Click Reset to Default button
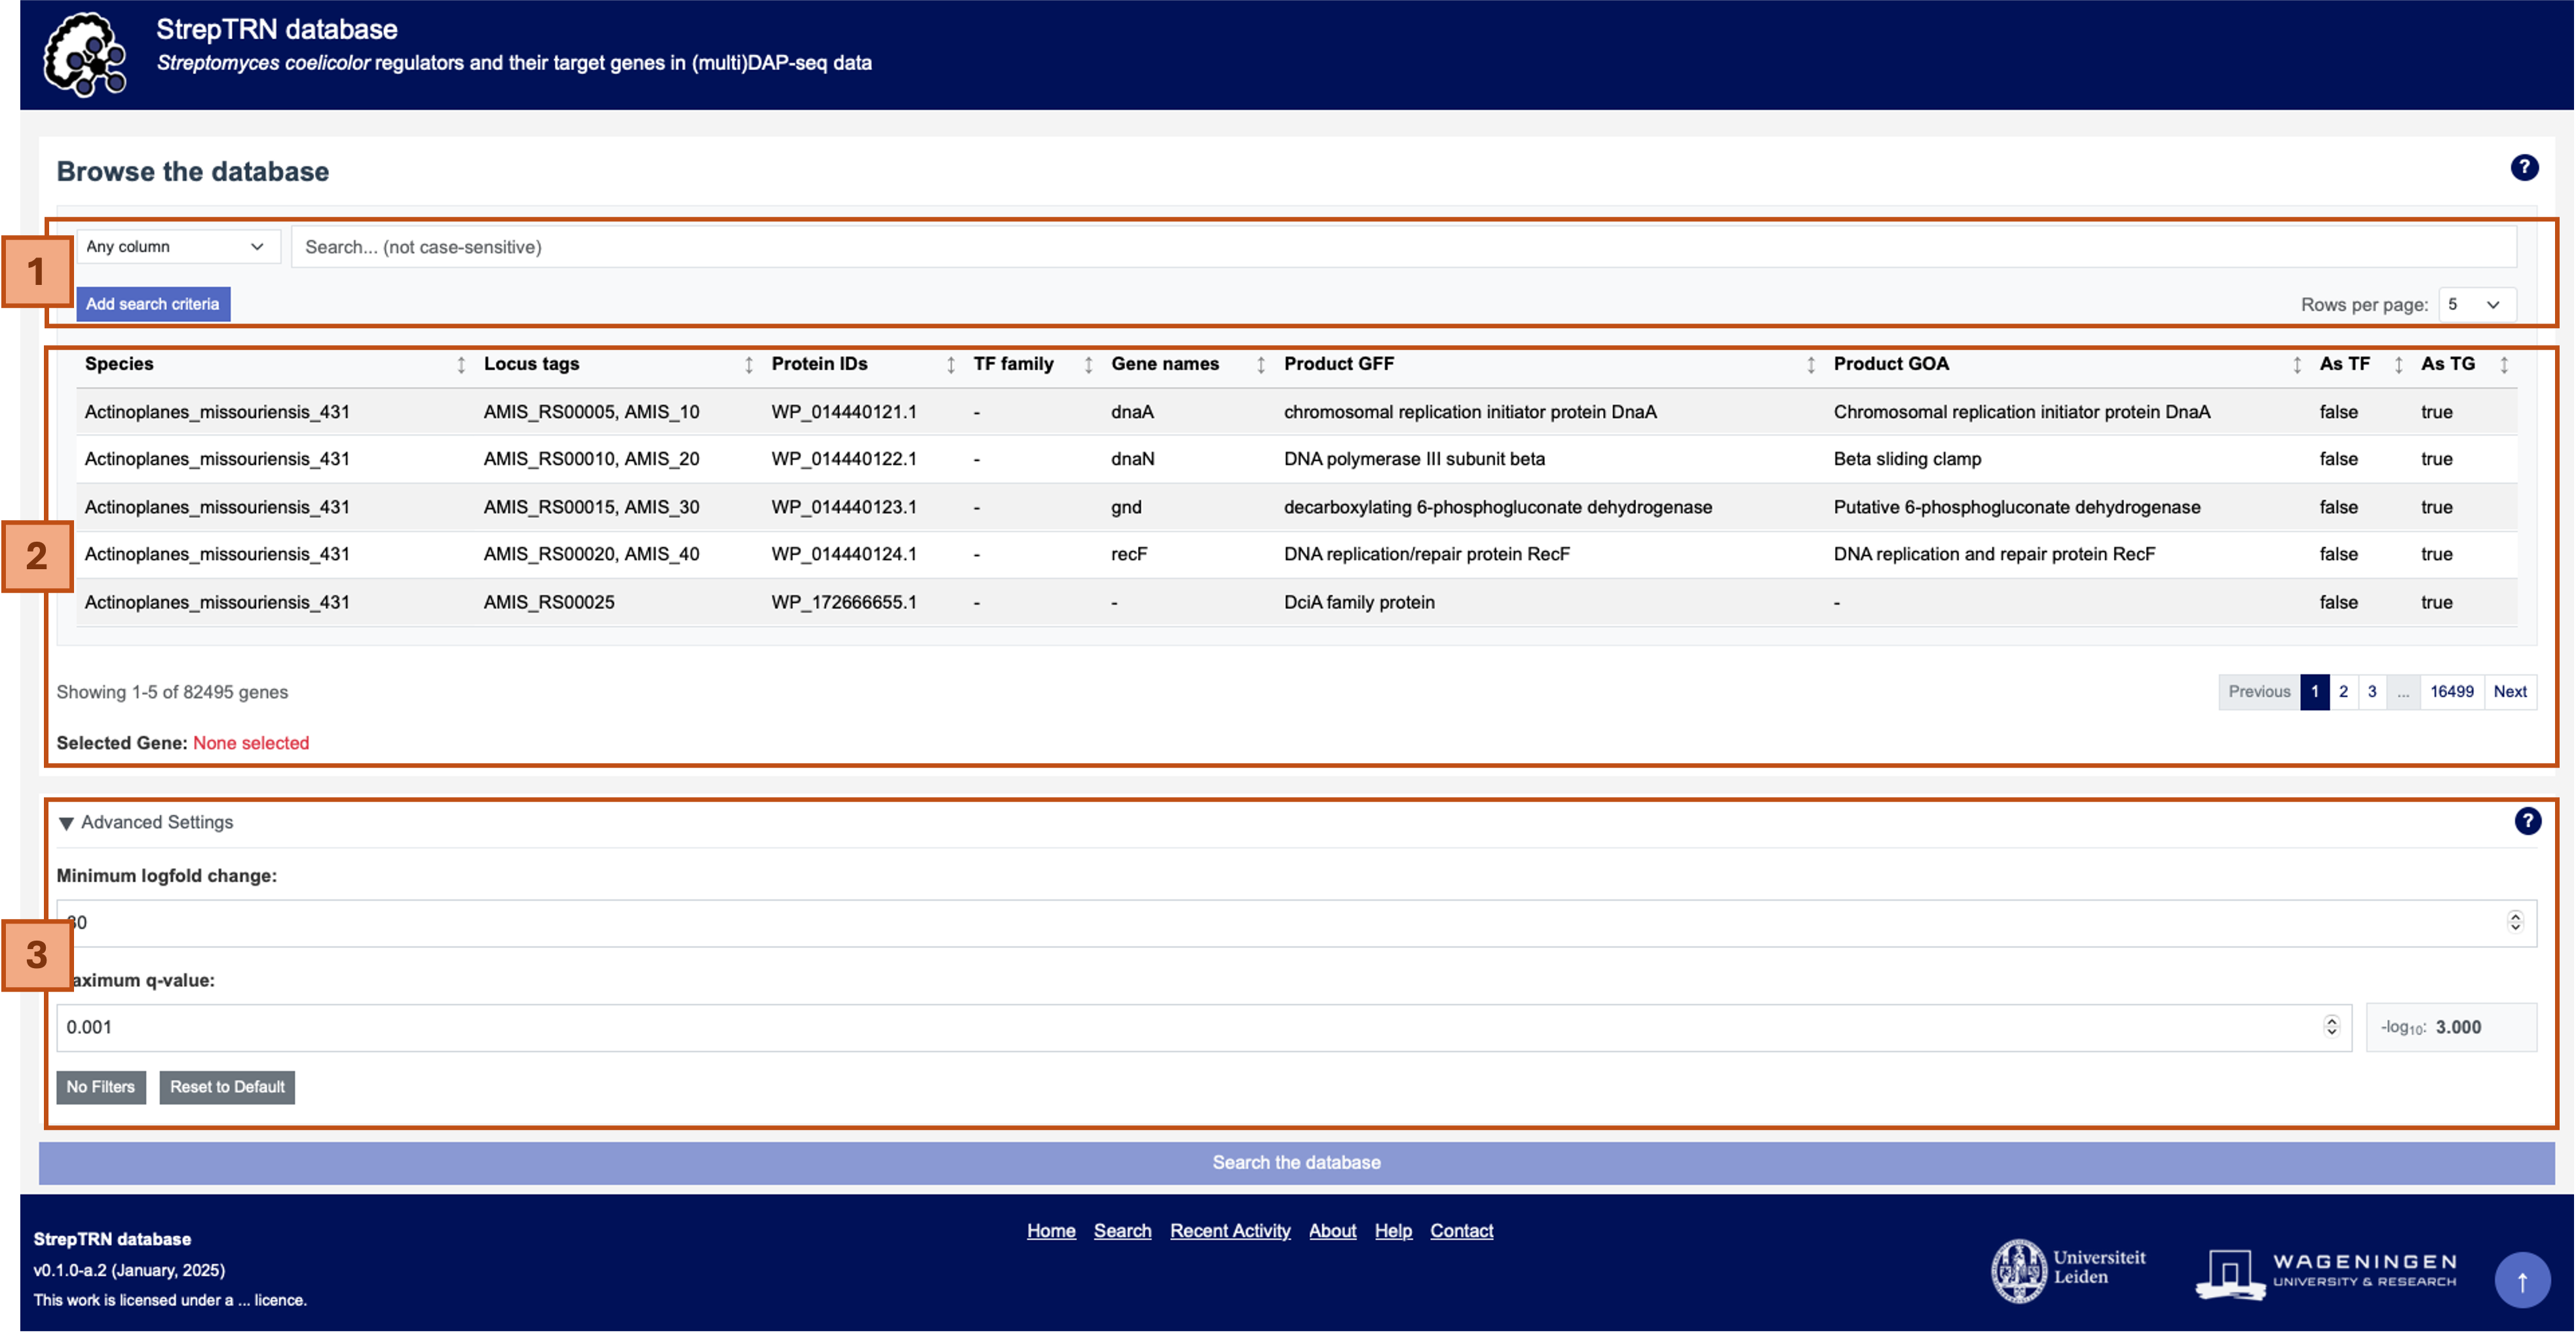This screenshot has width=2576, height=1333. (x=227, y=1087)
